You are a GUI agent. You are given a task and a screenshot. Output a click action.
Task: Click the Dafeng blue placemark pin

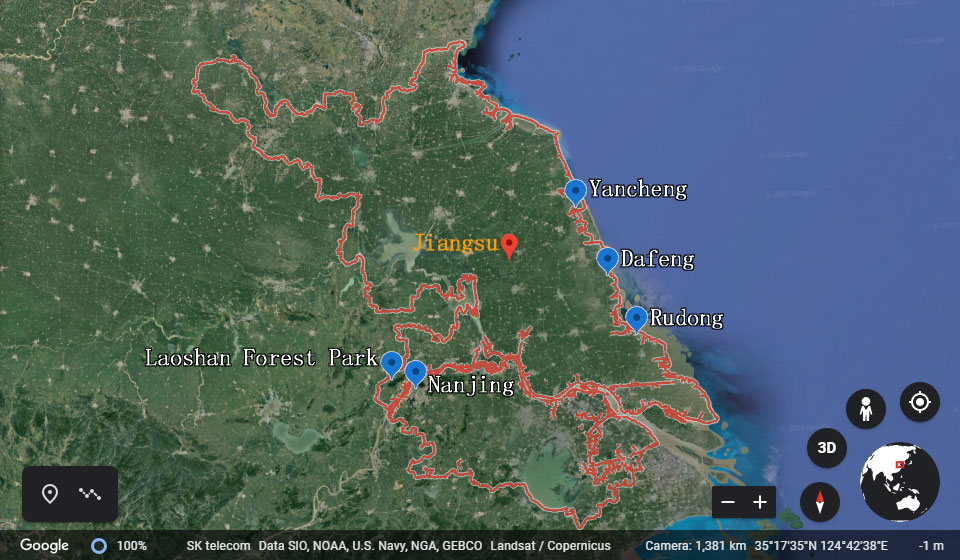pyautogui.click(x=607, y=261)
